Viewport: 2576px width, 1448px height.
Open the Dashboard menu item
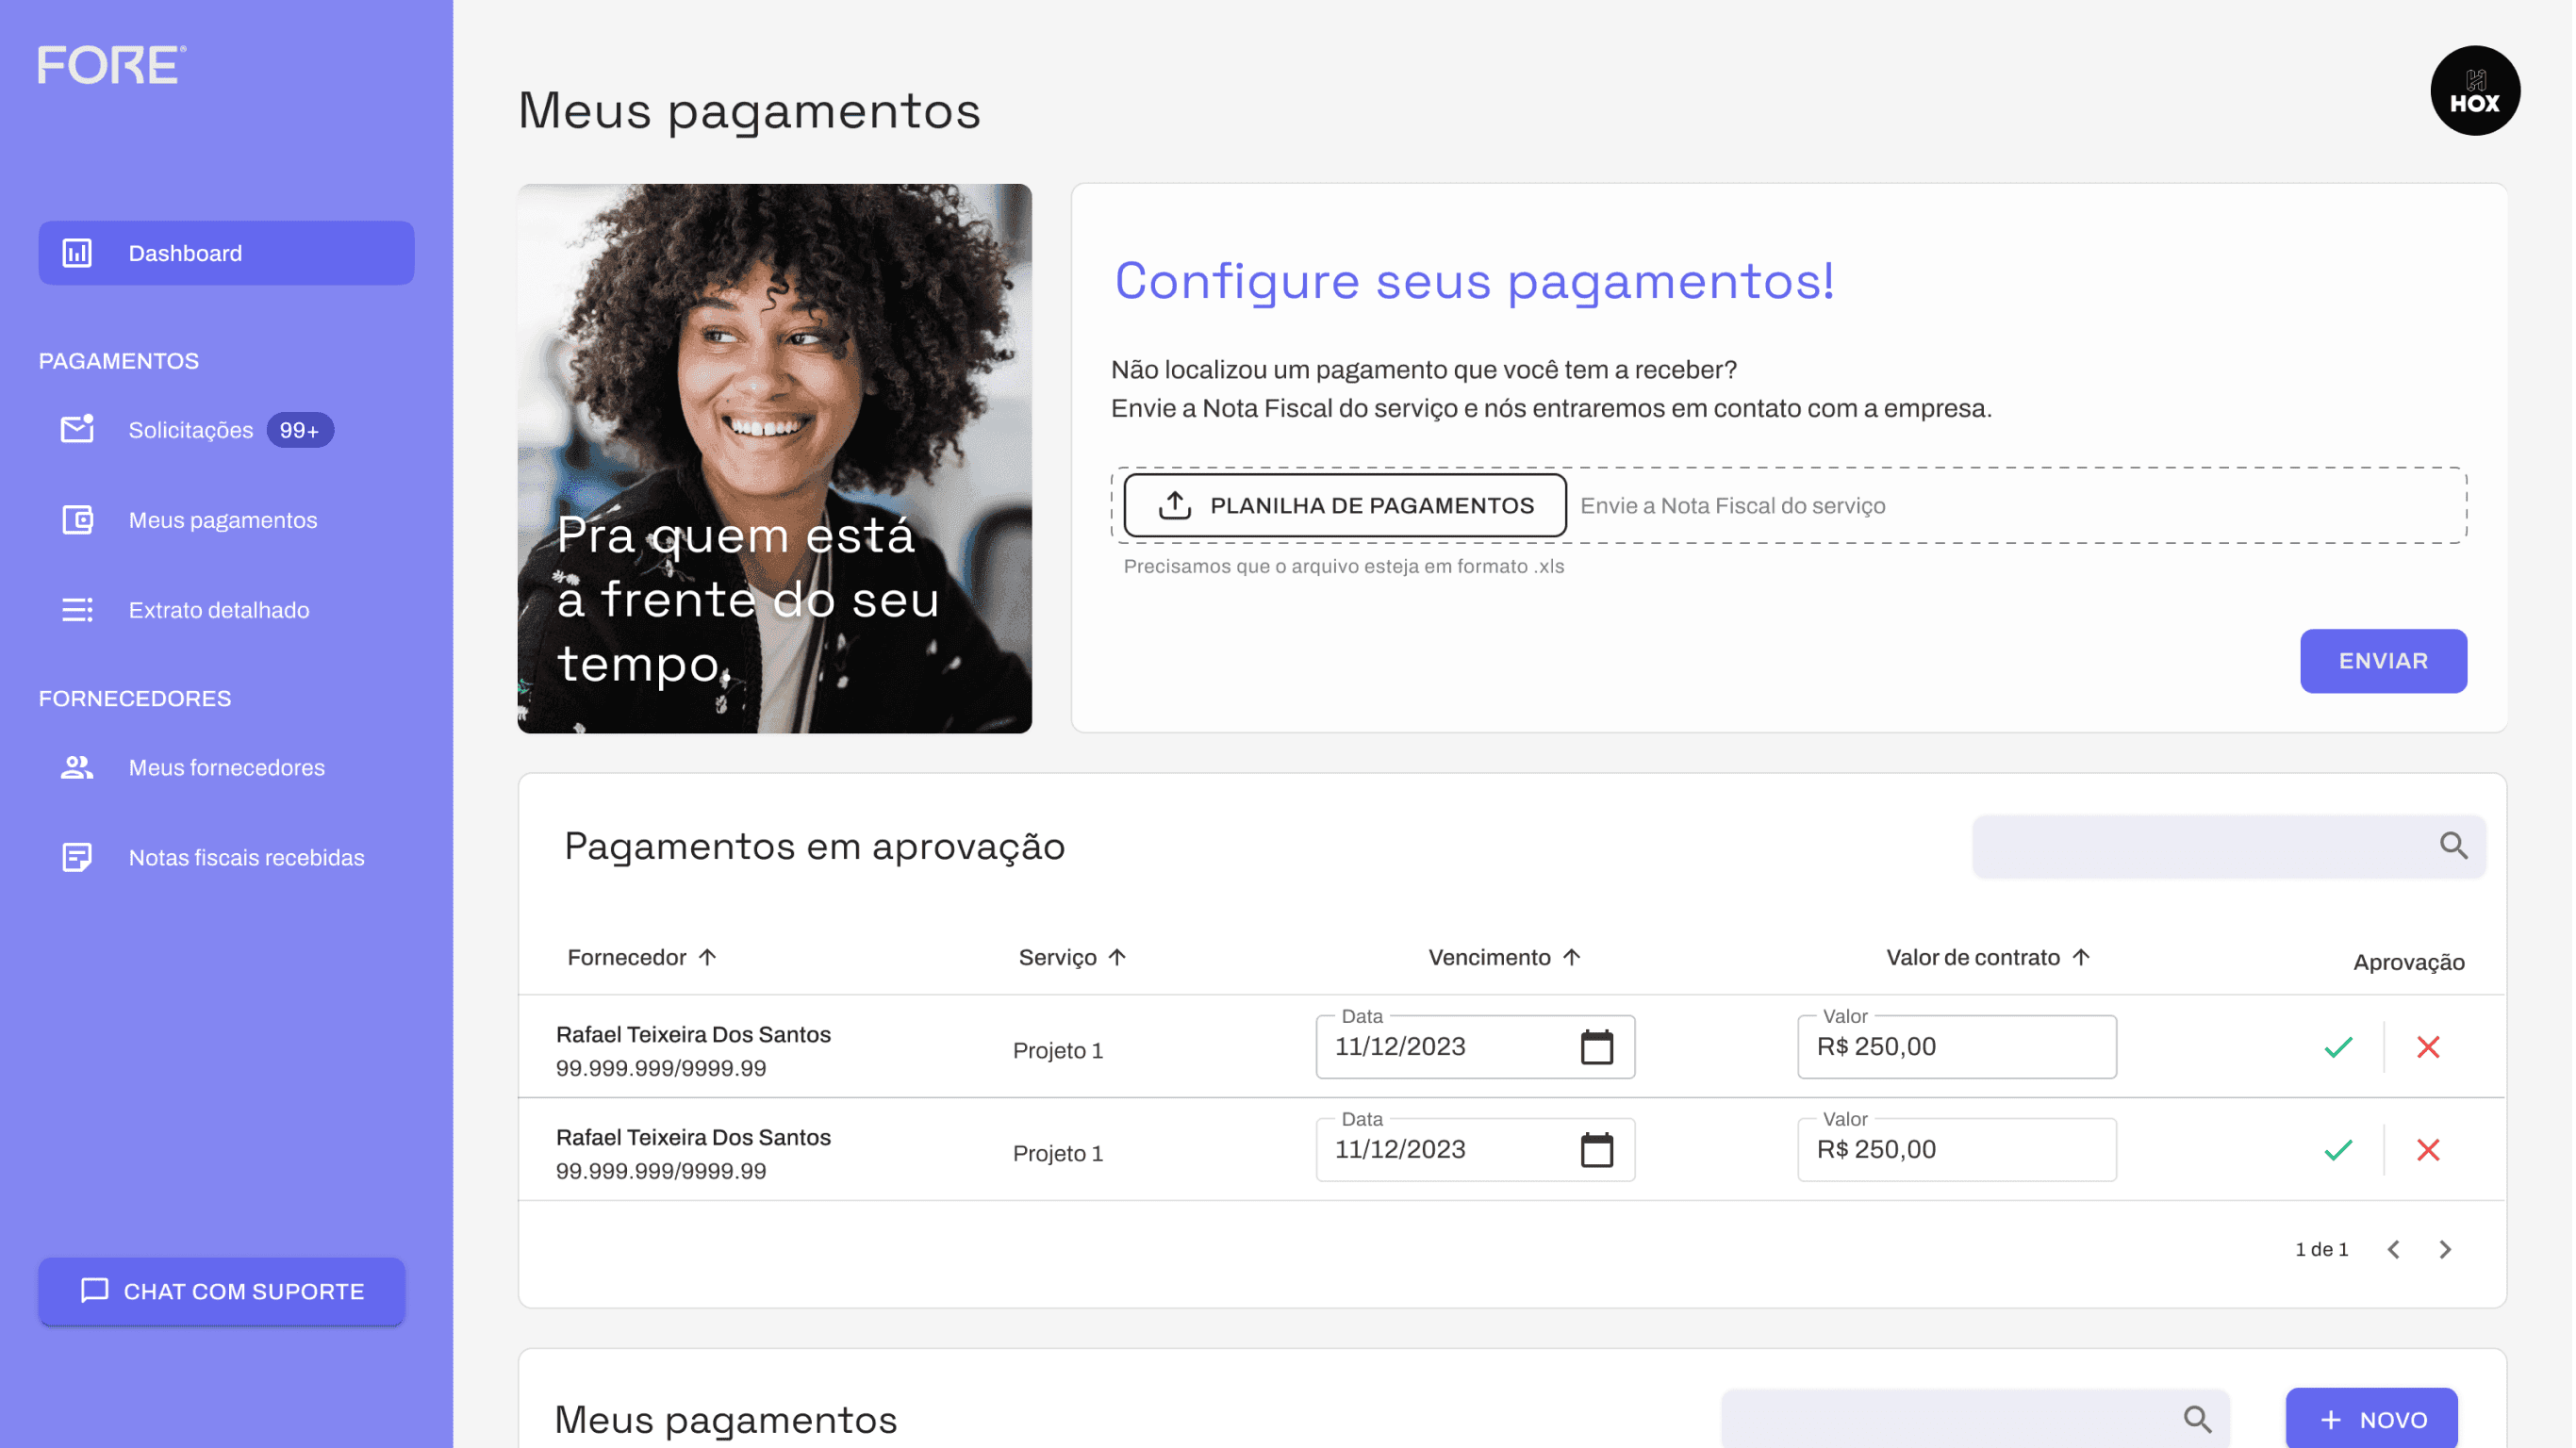click(226, 253)
